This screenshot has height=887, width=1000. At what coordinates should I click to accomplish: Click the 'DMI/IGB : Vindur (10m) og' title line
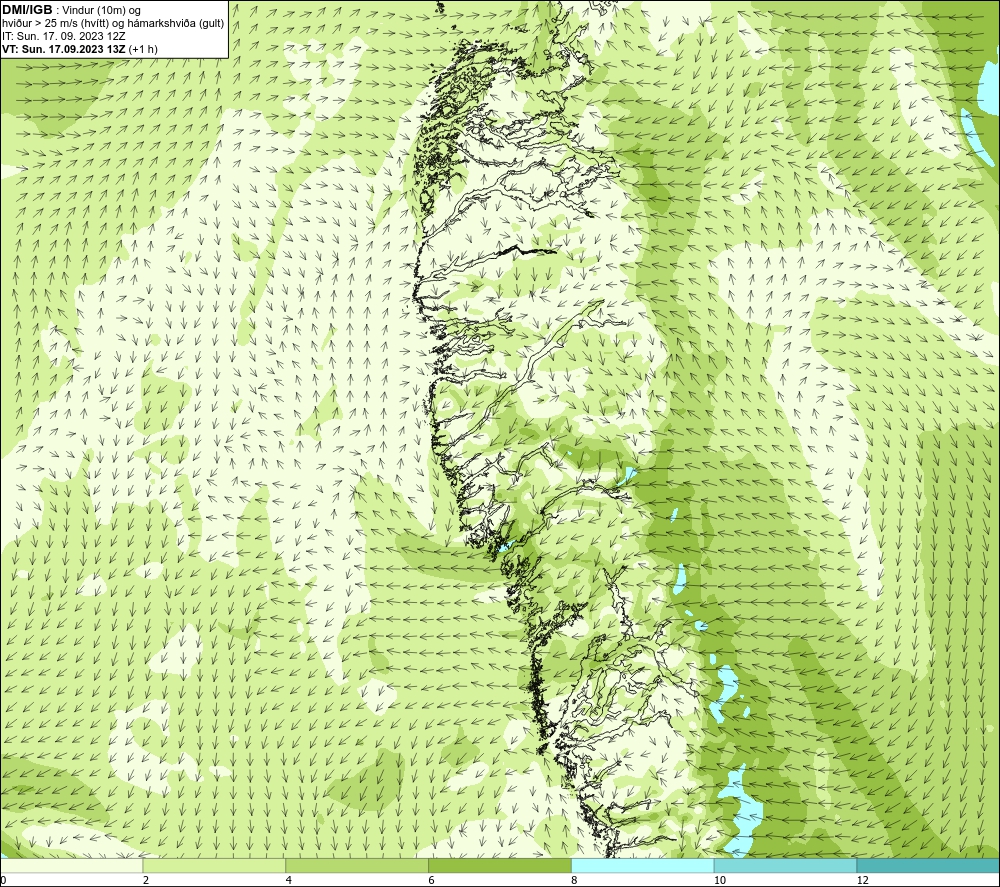72,10
